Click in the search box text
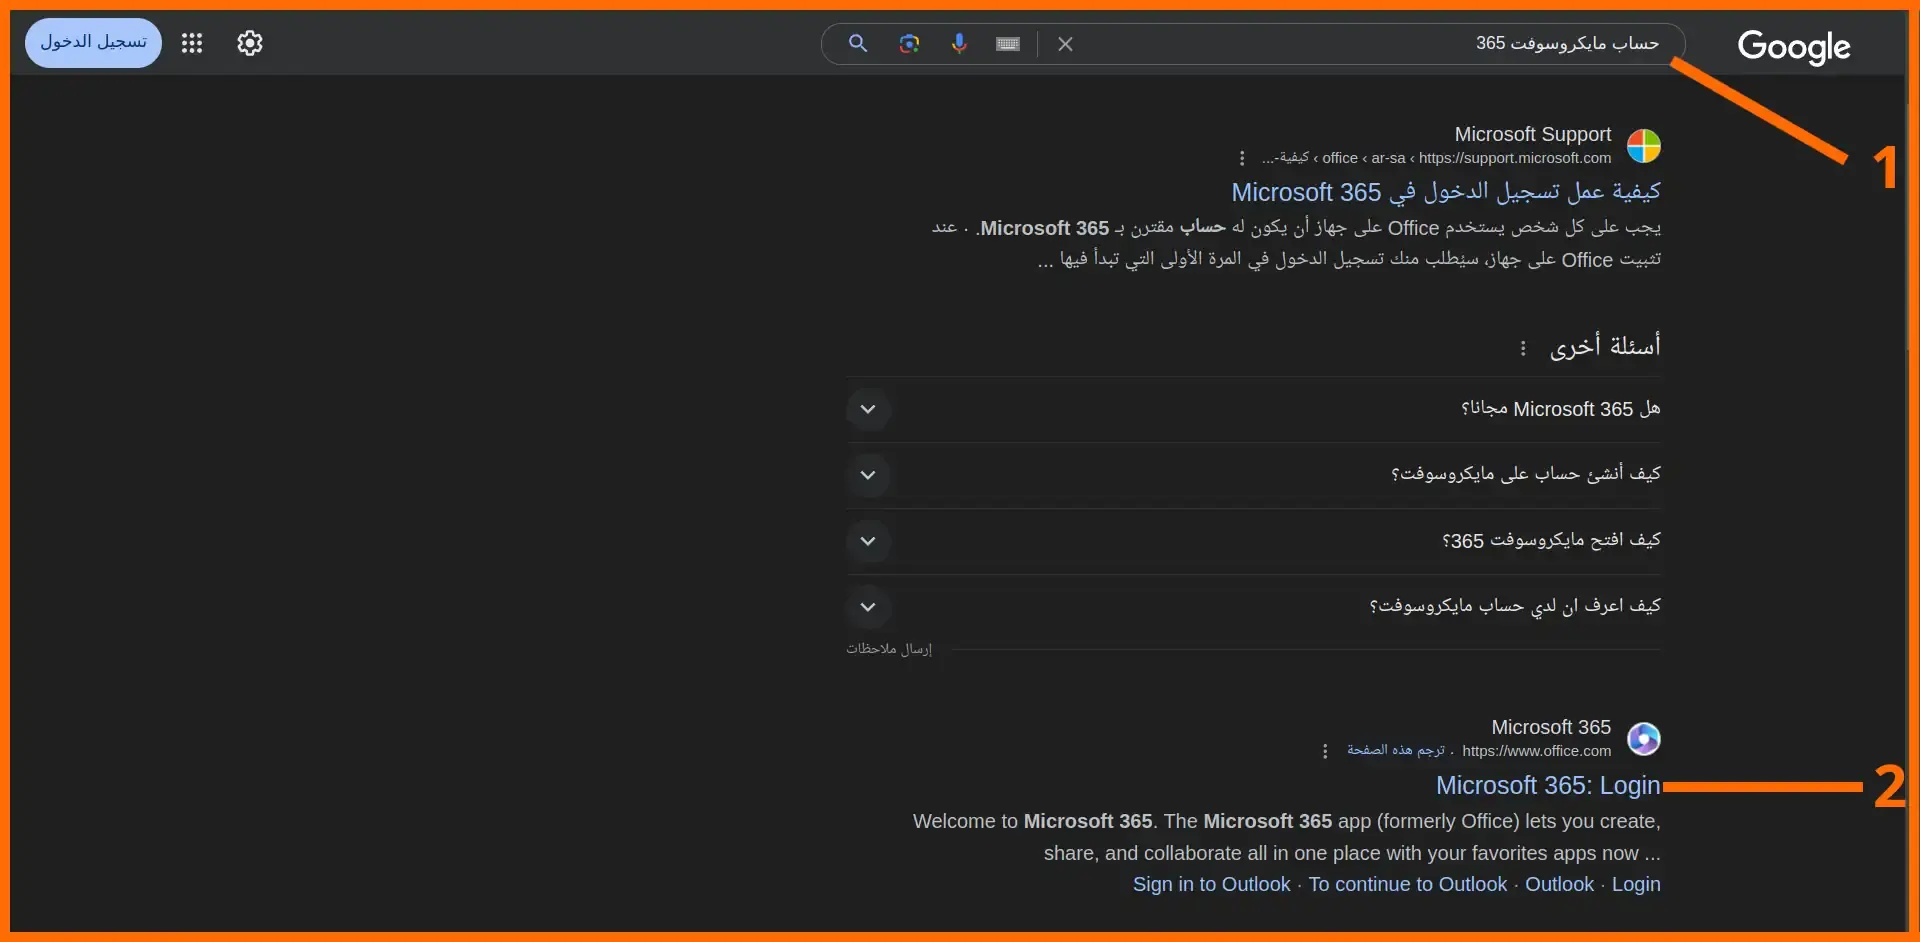This screenshot has height=942, width=1920. [x=1567, y=43]
